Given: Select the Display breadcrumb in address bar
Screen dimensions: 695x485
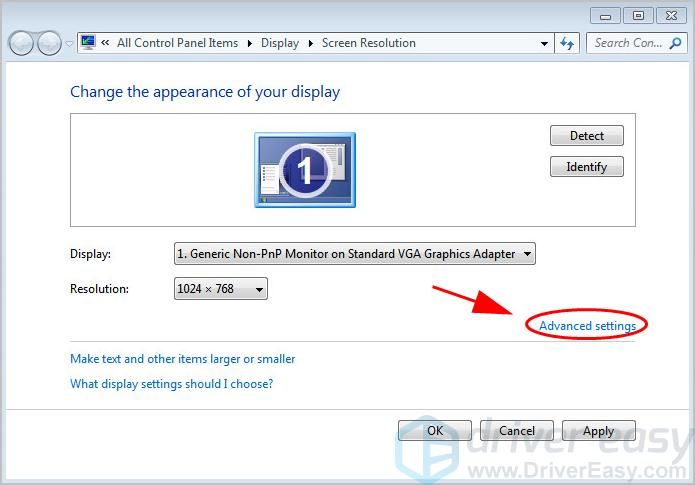Looking at the screenshot, I should (x=279, y=43).
